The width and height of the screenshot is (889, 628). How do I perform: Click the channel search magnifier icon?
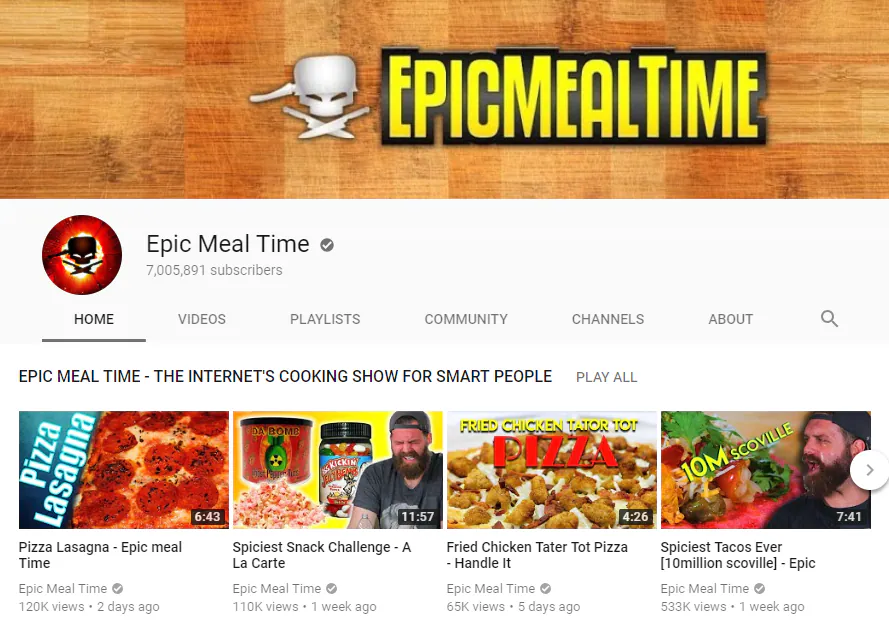coord(829,319)
